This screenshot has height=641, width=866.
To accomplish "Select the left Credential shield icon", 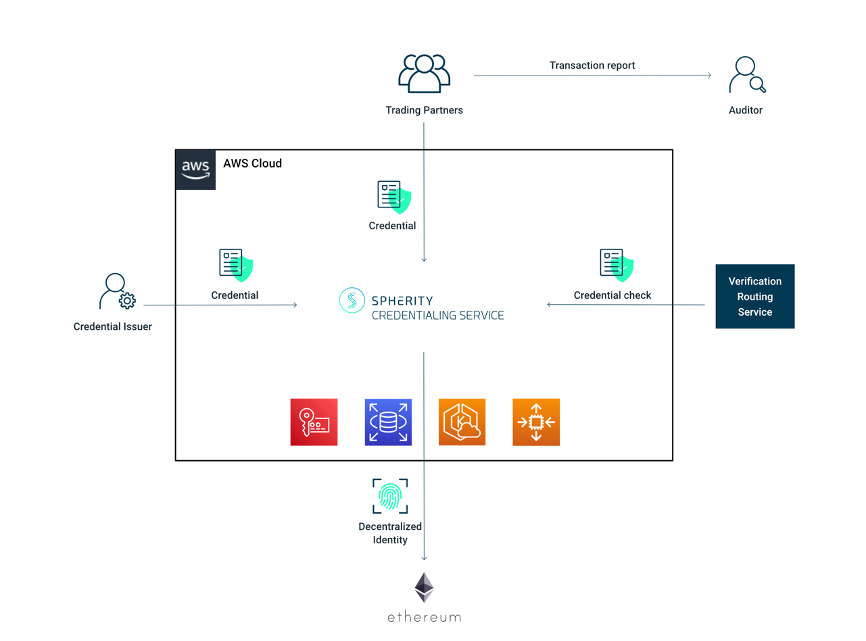I will point(234,265).
